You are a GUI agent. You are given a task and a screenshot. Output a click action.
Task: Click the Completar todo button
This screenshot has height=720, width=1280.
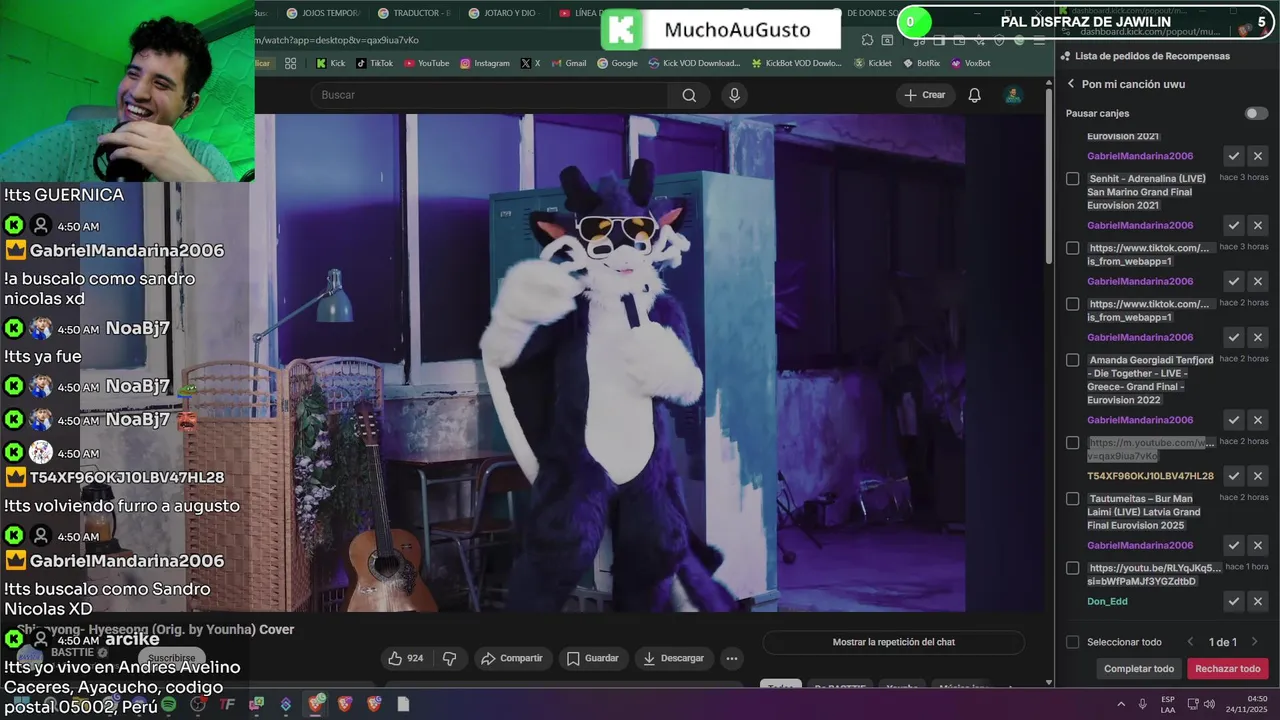coord(1139,669)
